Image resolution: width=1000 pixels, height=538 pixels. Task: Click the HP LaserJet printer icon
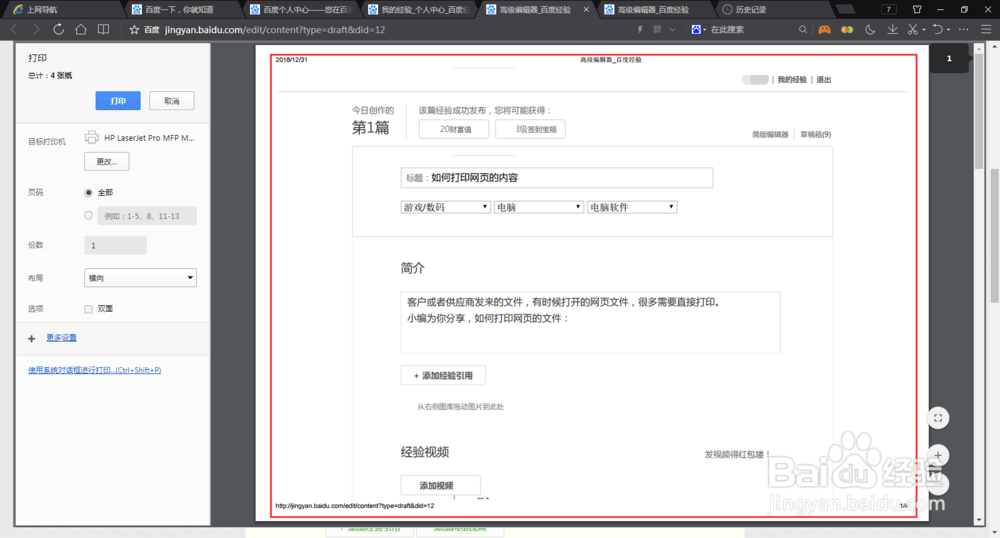92,137
